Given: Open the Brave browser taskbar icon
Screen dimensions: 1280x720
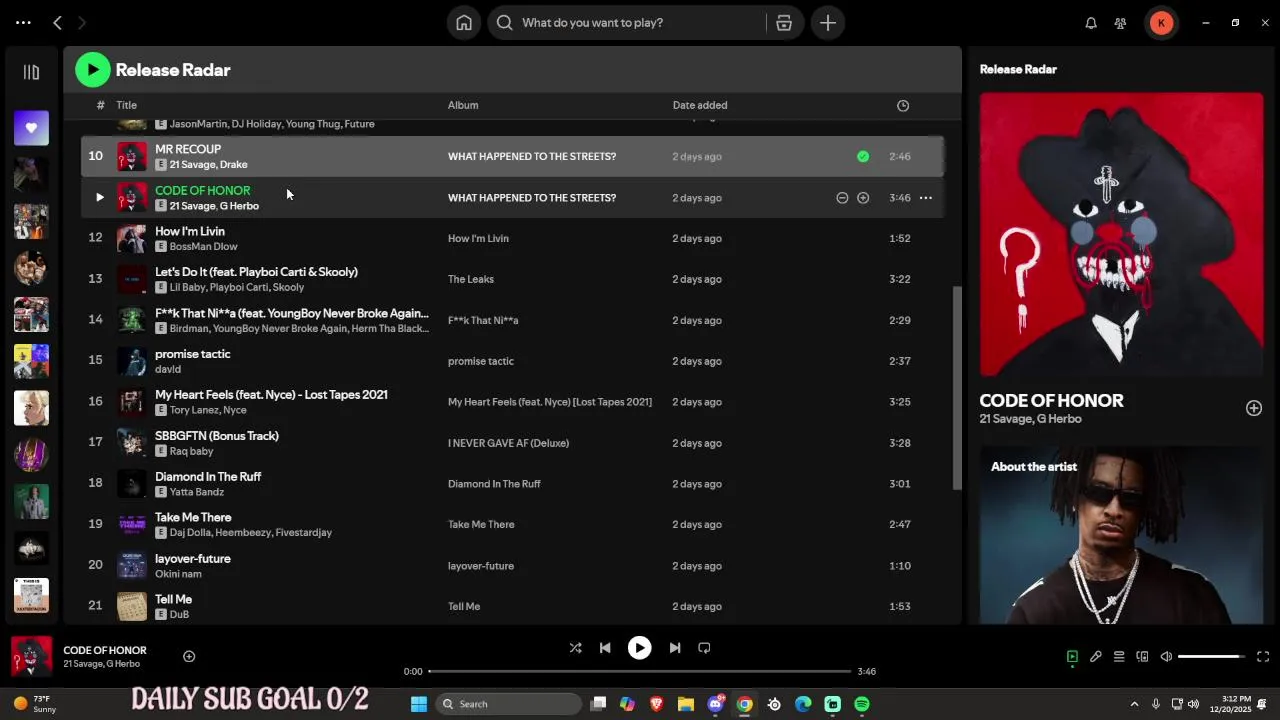Looking at the screenshot, I should [x=656, y=704].
